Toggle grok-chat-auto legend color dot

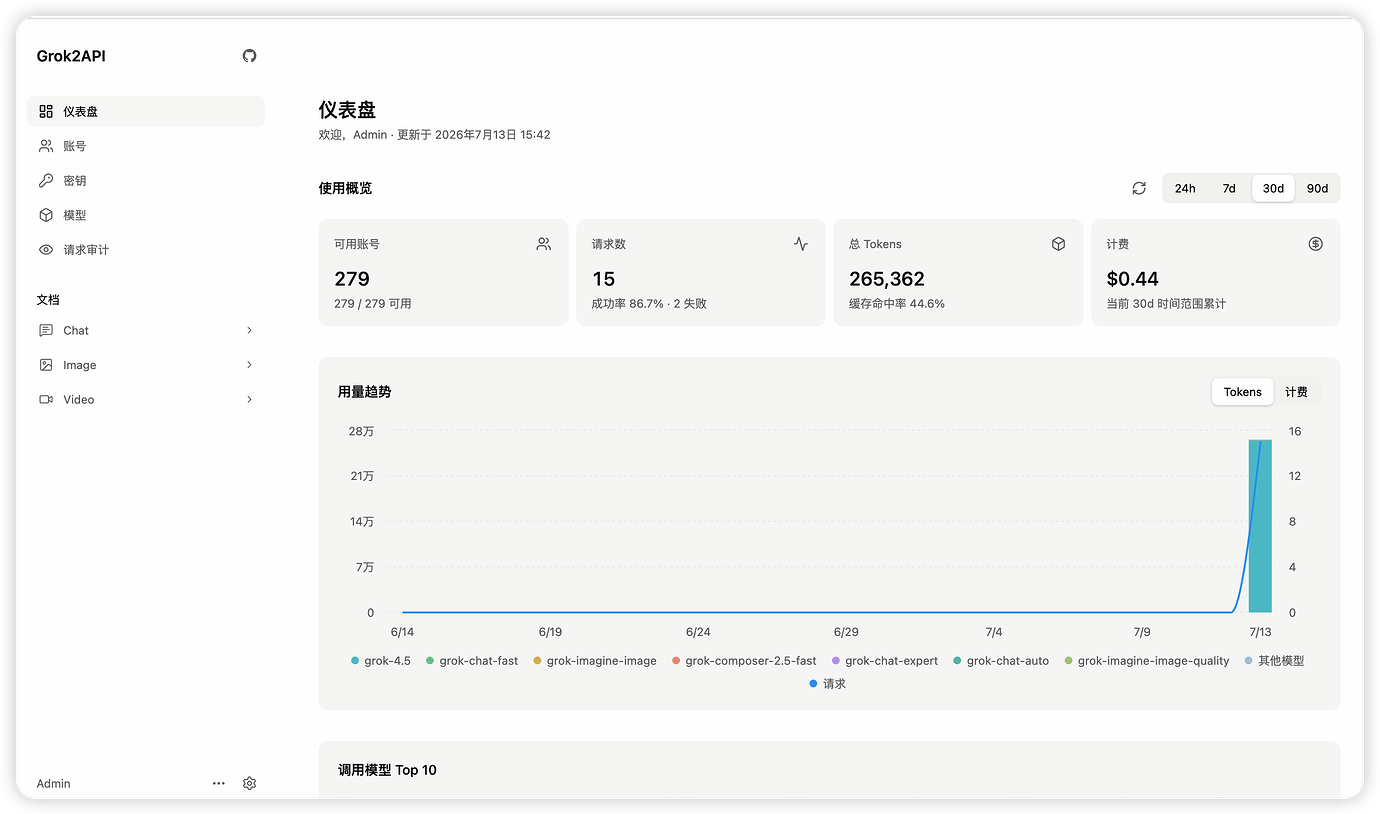pos(957,661)
